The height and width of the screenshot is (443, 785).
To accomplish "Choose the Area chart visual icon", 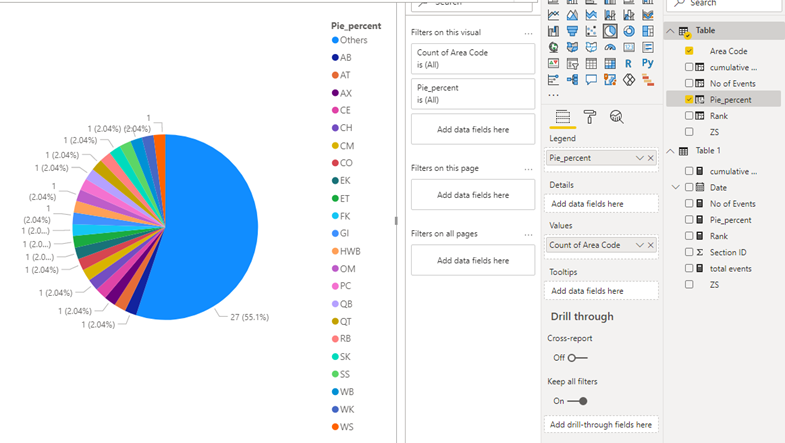I will (572, 15).
